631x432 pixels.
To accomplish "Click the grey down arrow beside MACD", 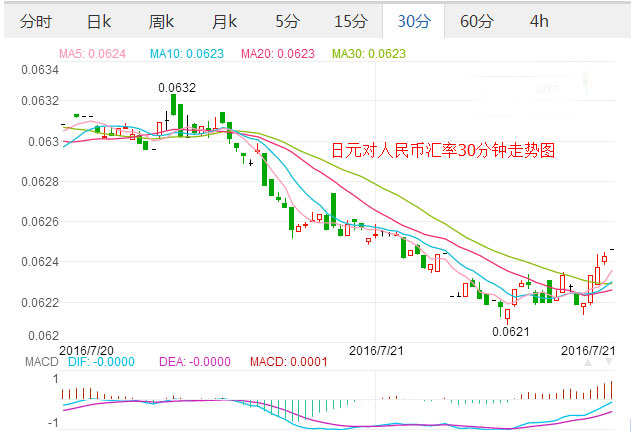I will pyautogui.click(x=609, y=362).
